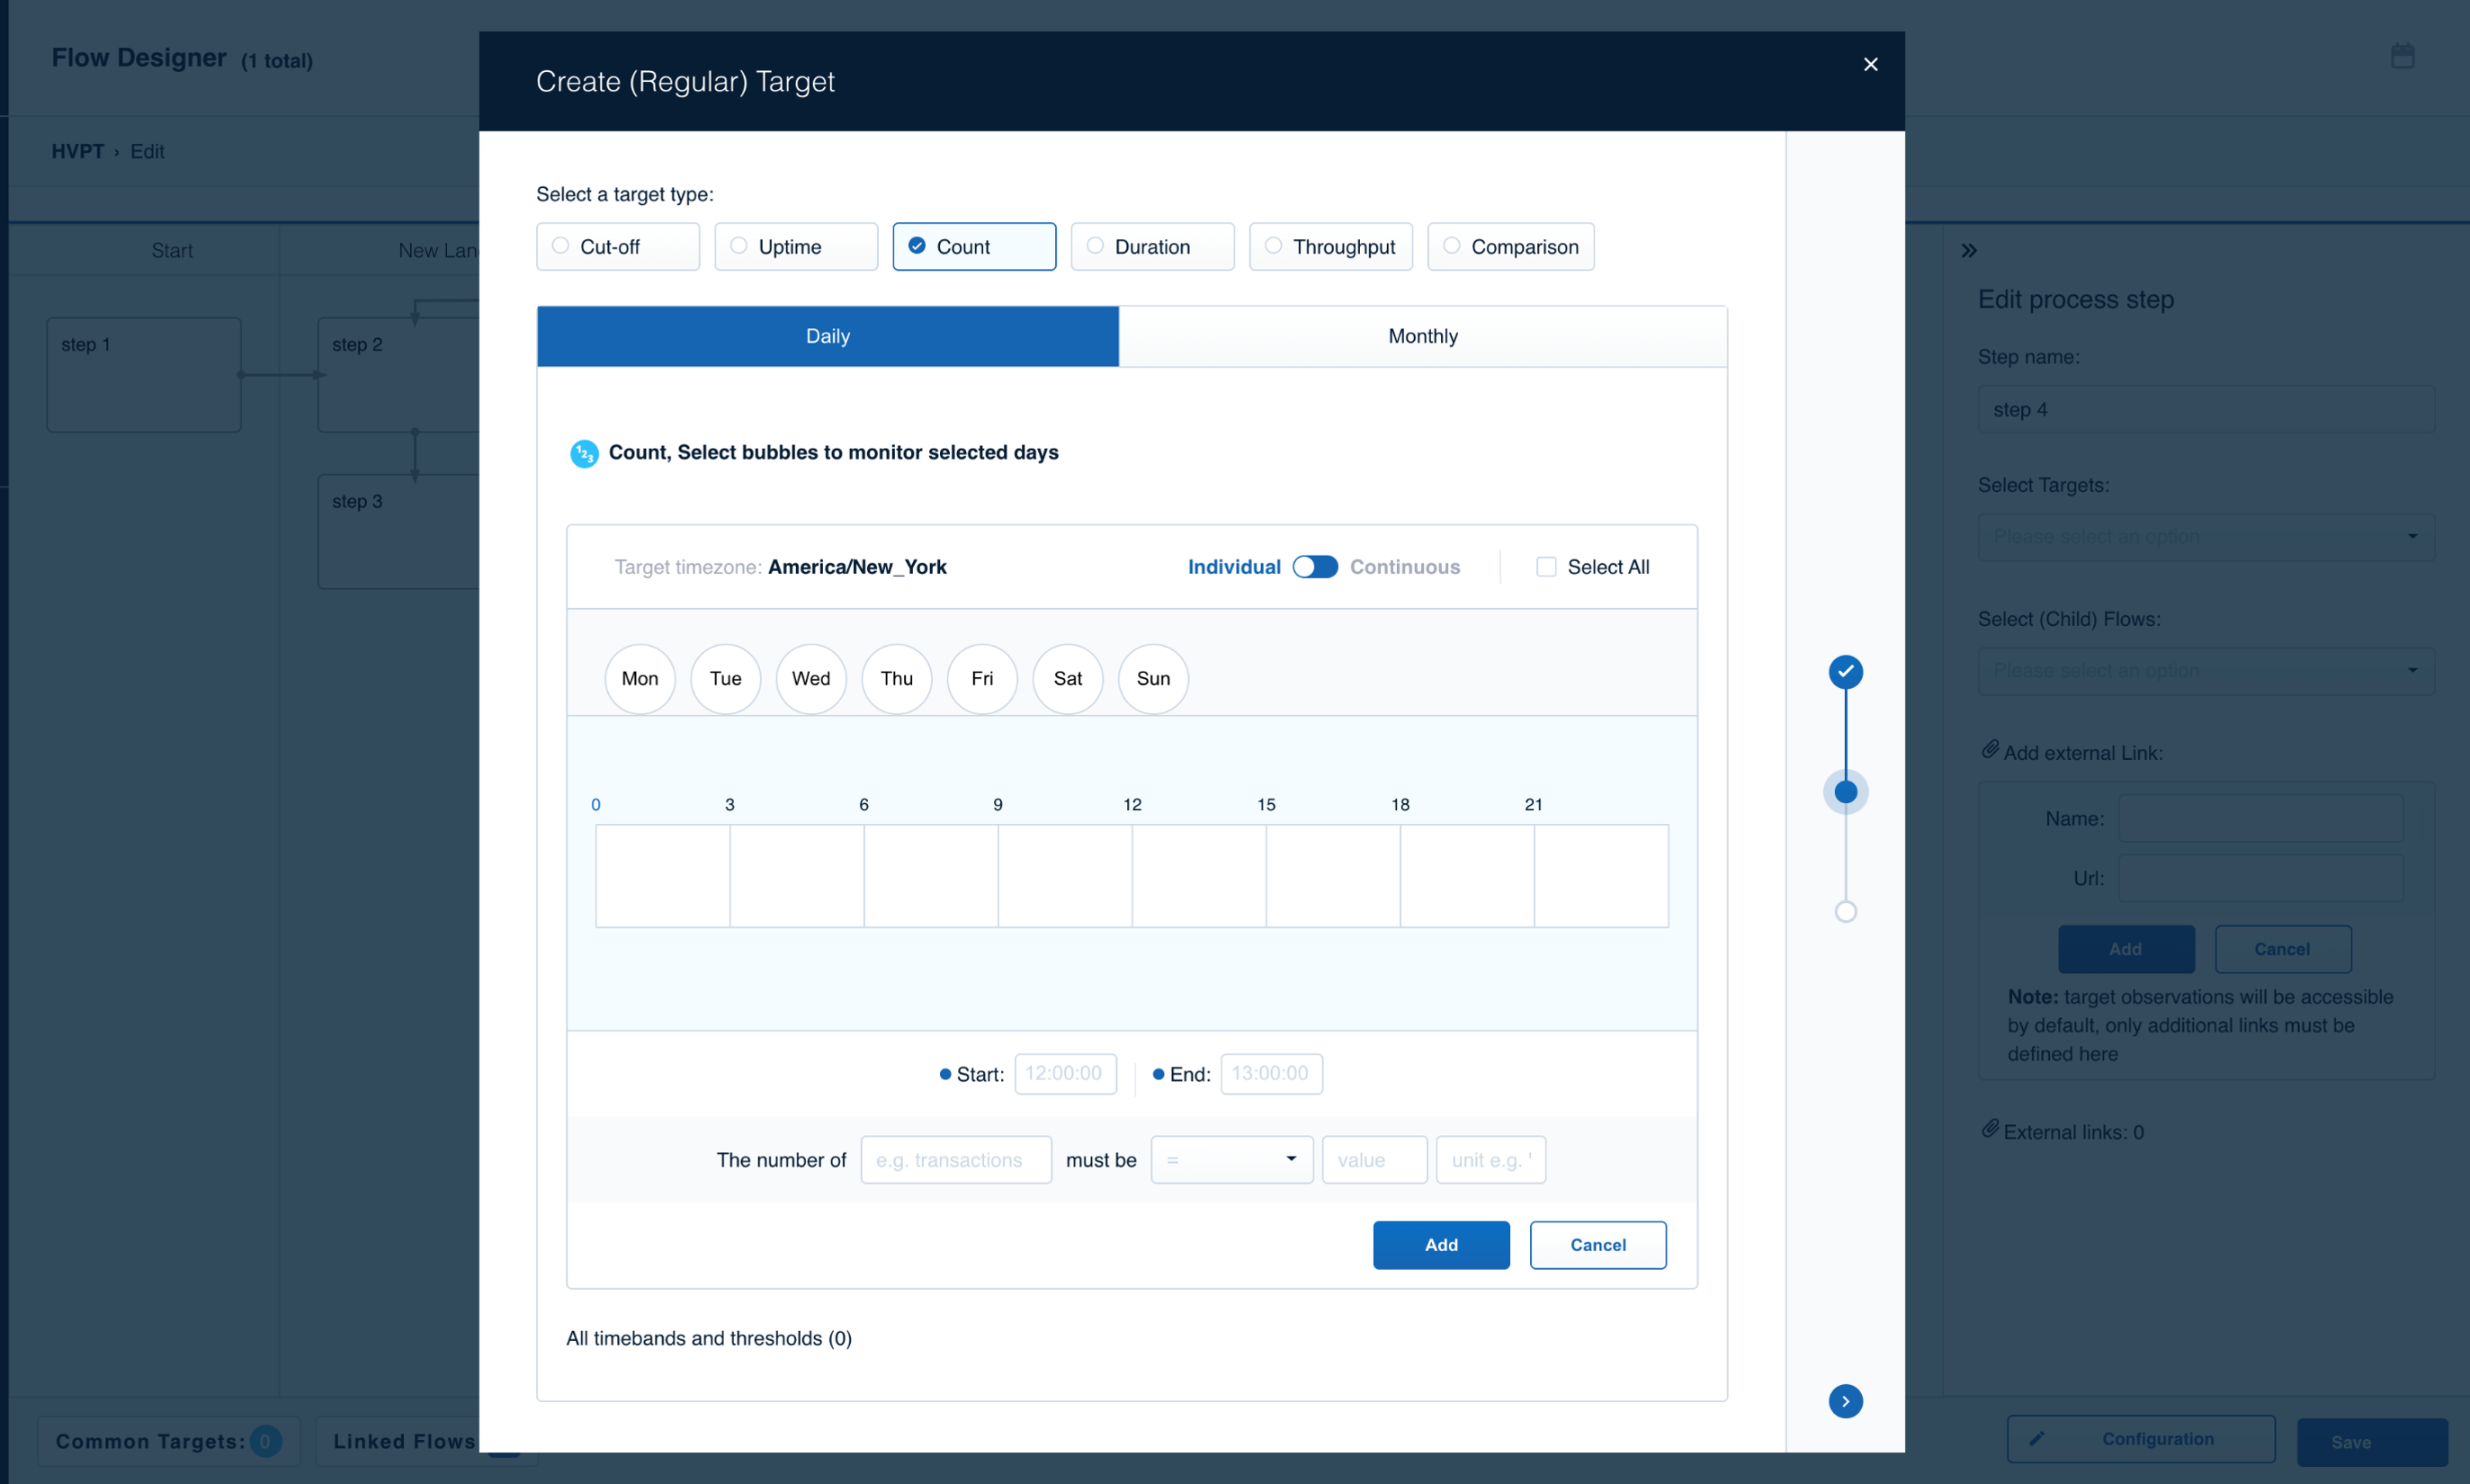Select the Mon day bubble
This screenshot has height=1484, width=2470.
click(x=639, y=679)
